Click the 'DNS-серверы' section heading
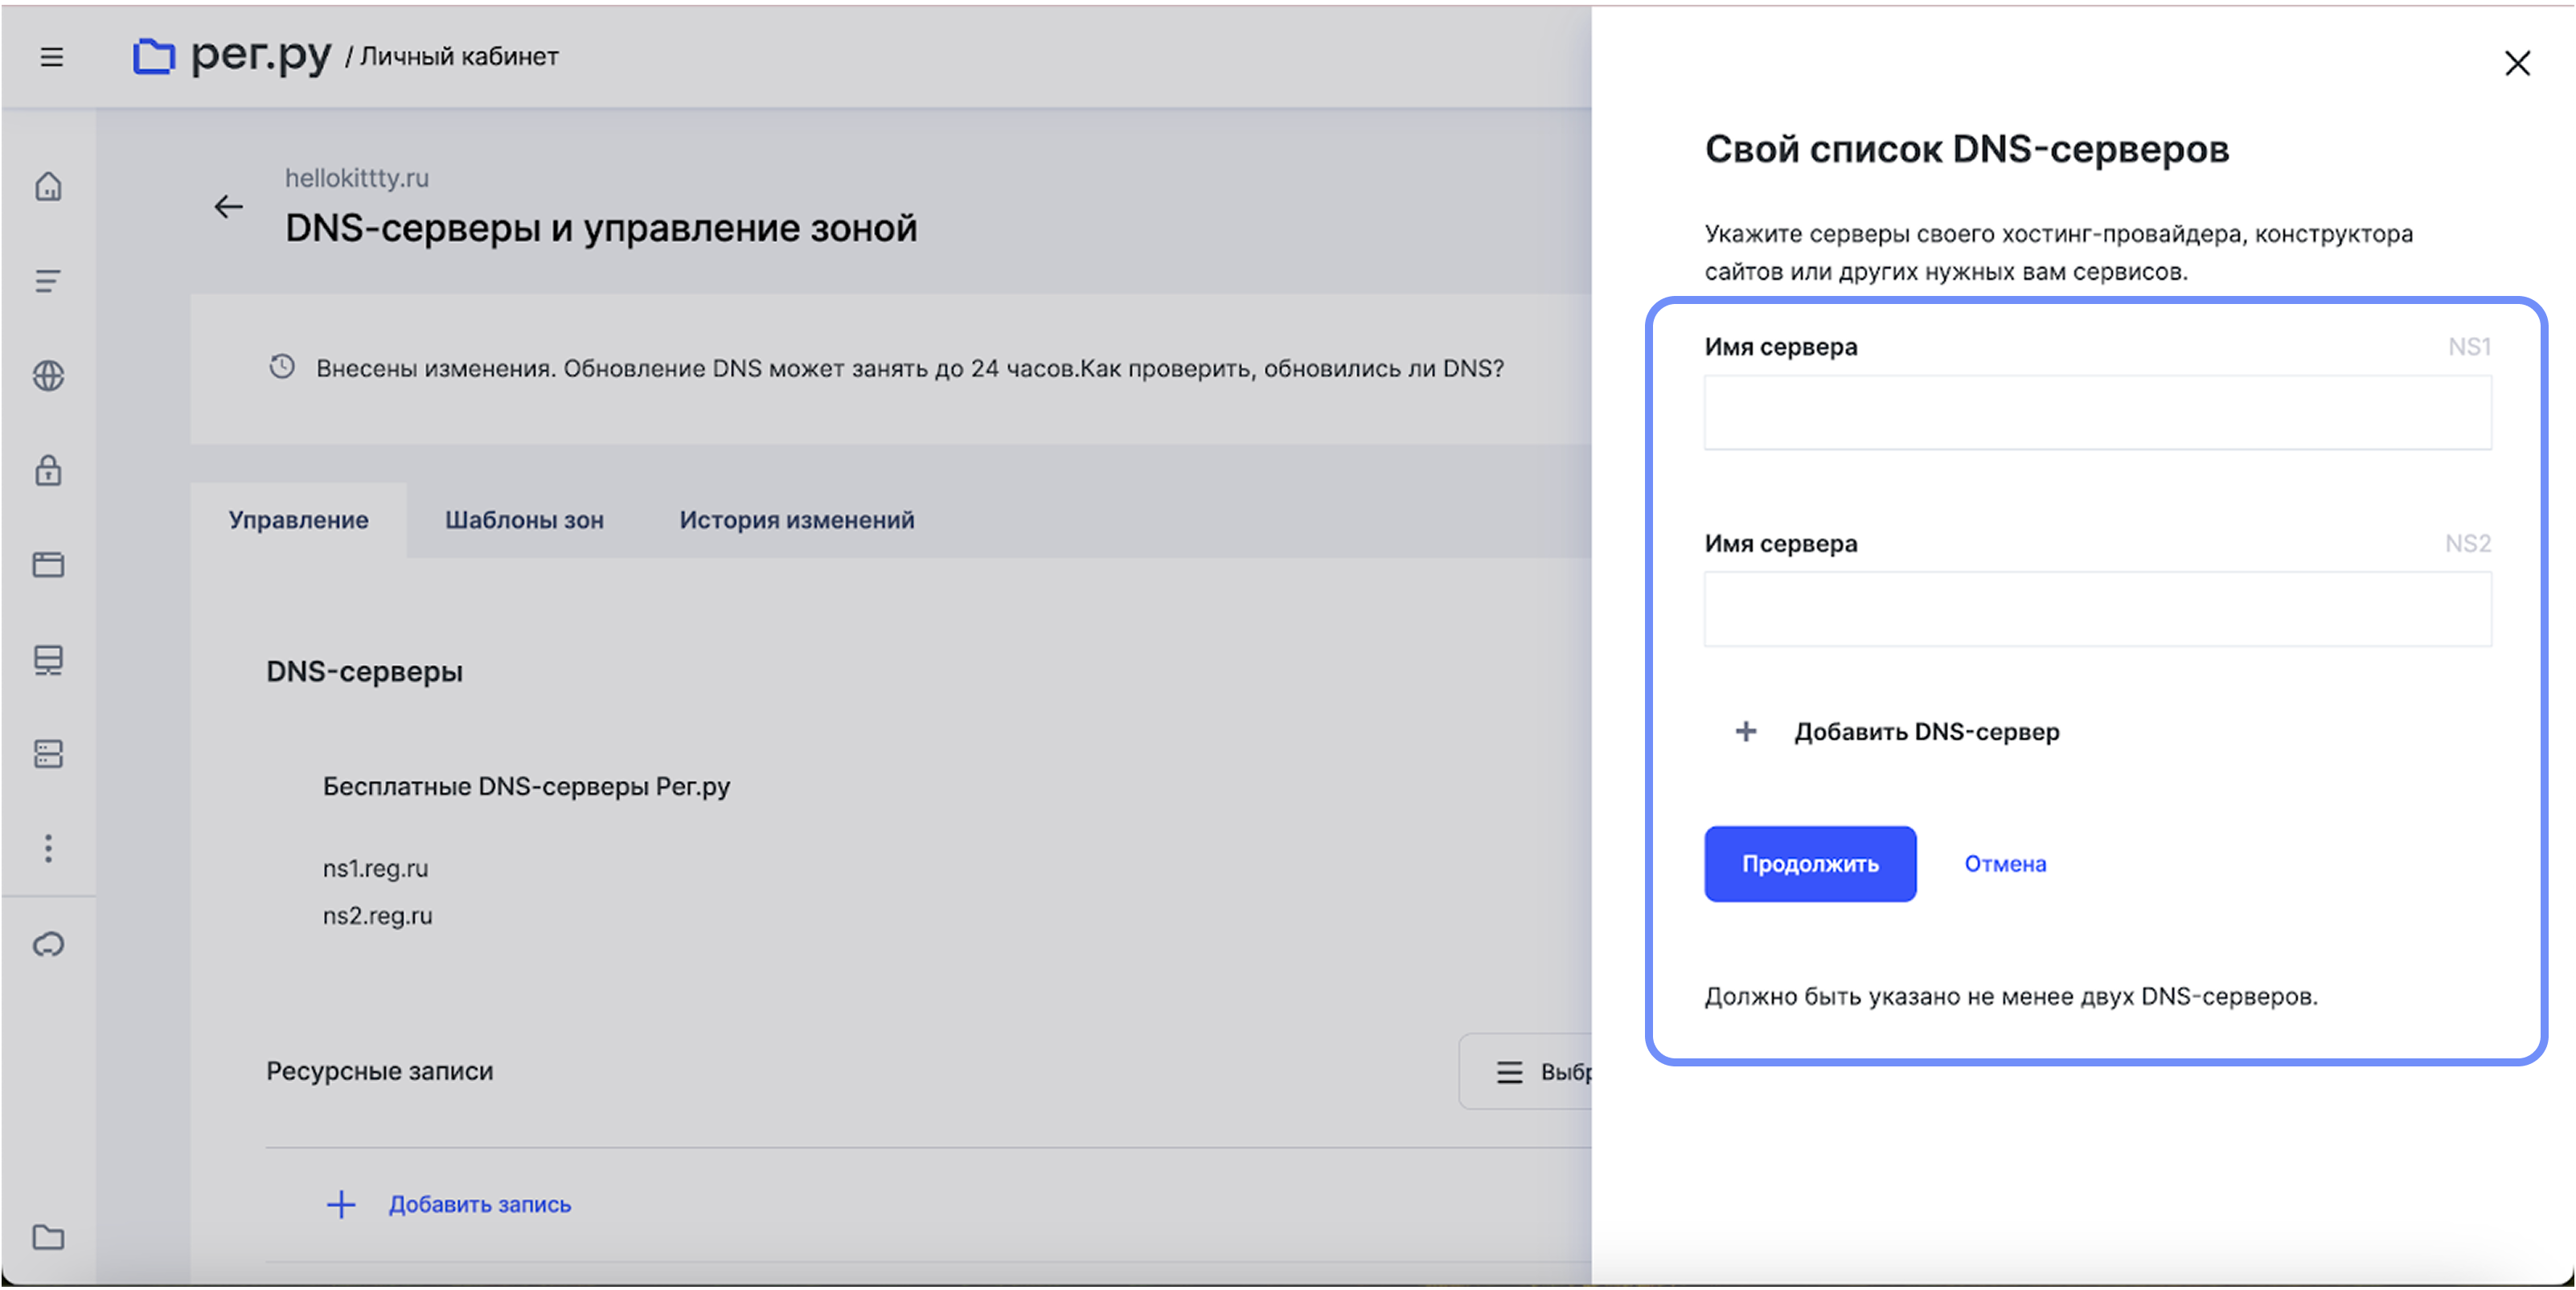This screenshot has height=1290, width=2576. (x=364, y=672)
